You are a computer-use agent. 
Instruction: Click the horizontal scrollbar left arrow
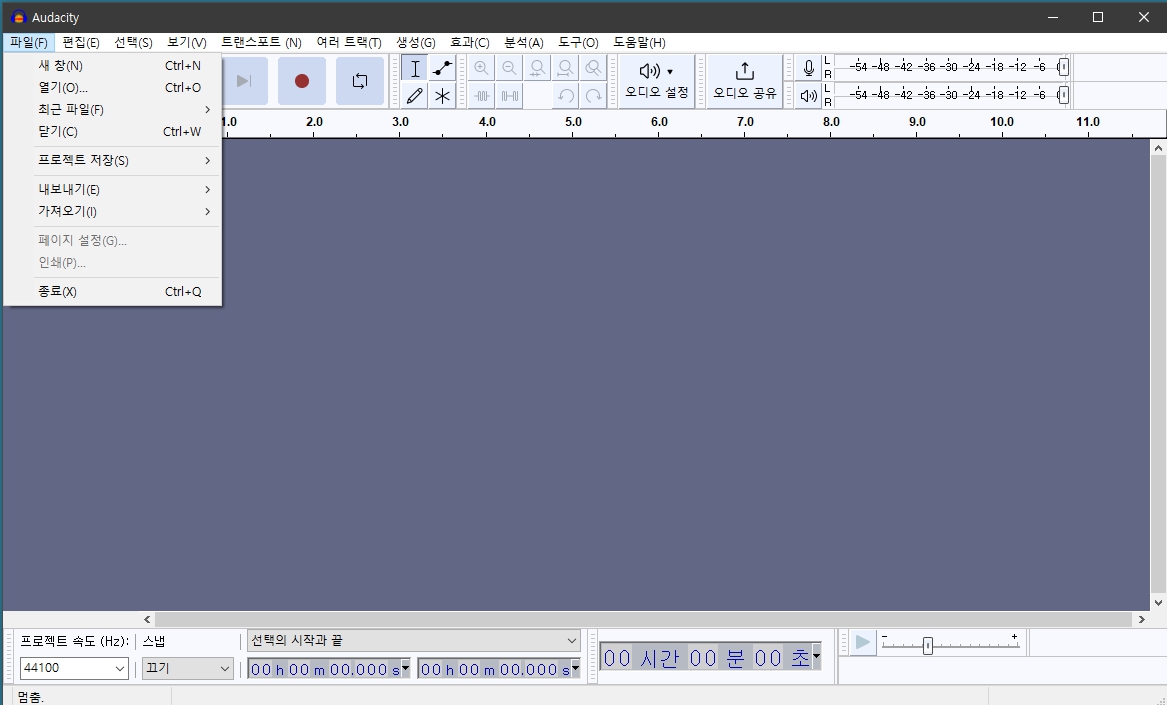click(x=147, y=619)
